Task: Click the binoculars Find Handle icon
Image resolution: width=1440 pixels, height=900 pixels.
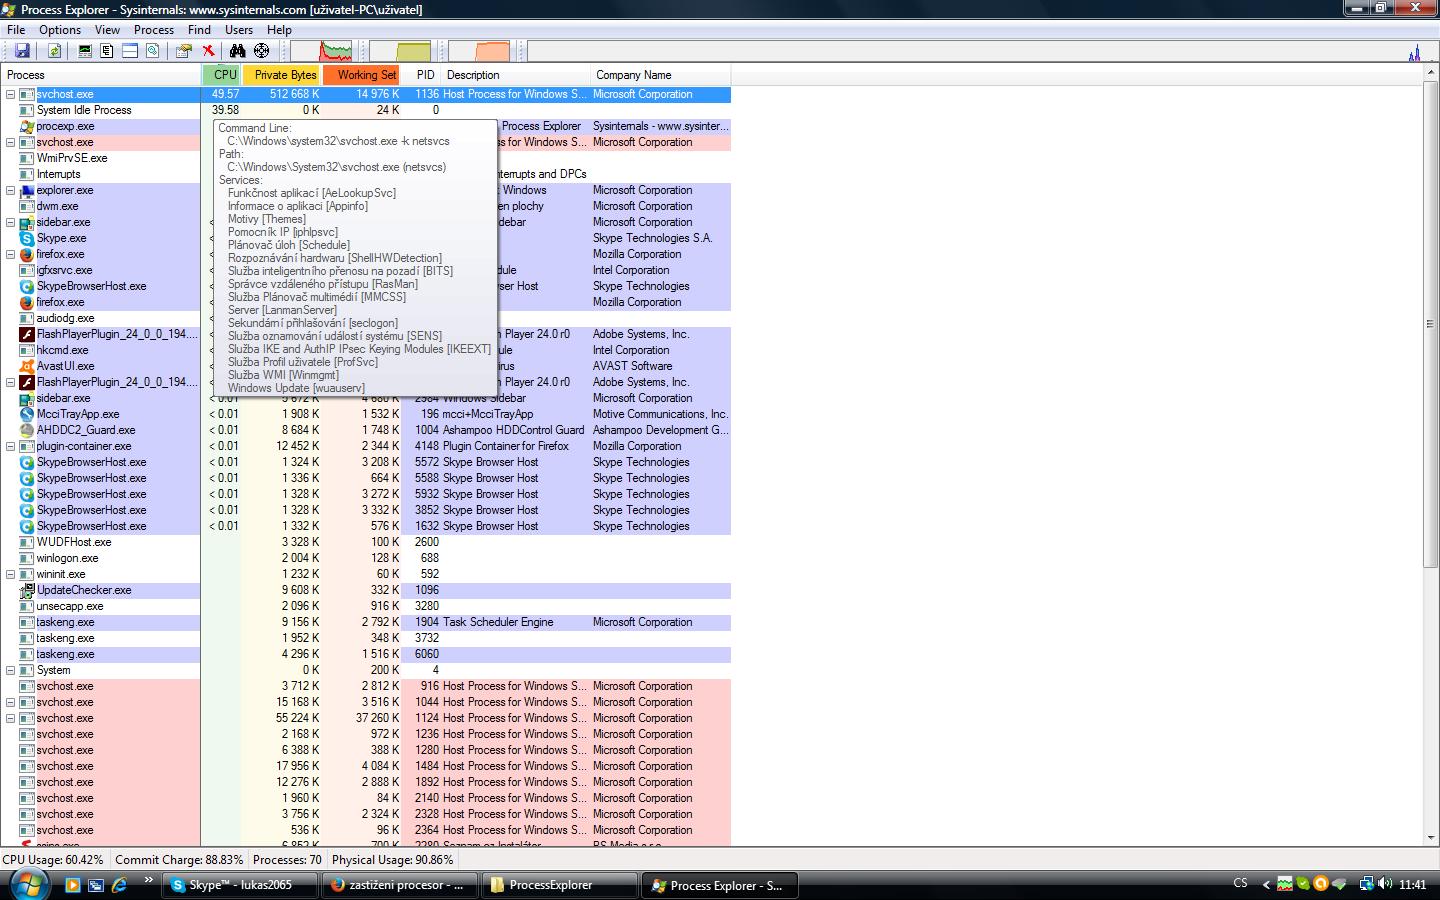Action: pos(238,51)
